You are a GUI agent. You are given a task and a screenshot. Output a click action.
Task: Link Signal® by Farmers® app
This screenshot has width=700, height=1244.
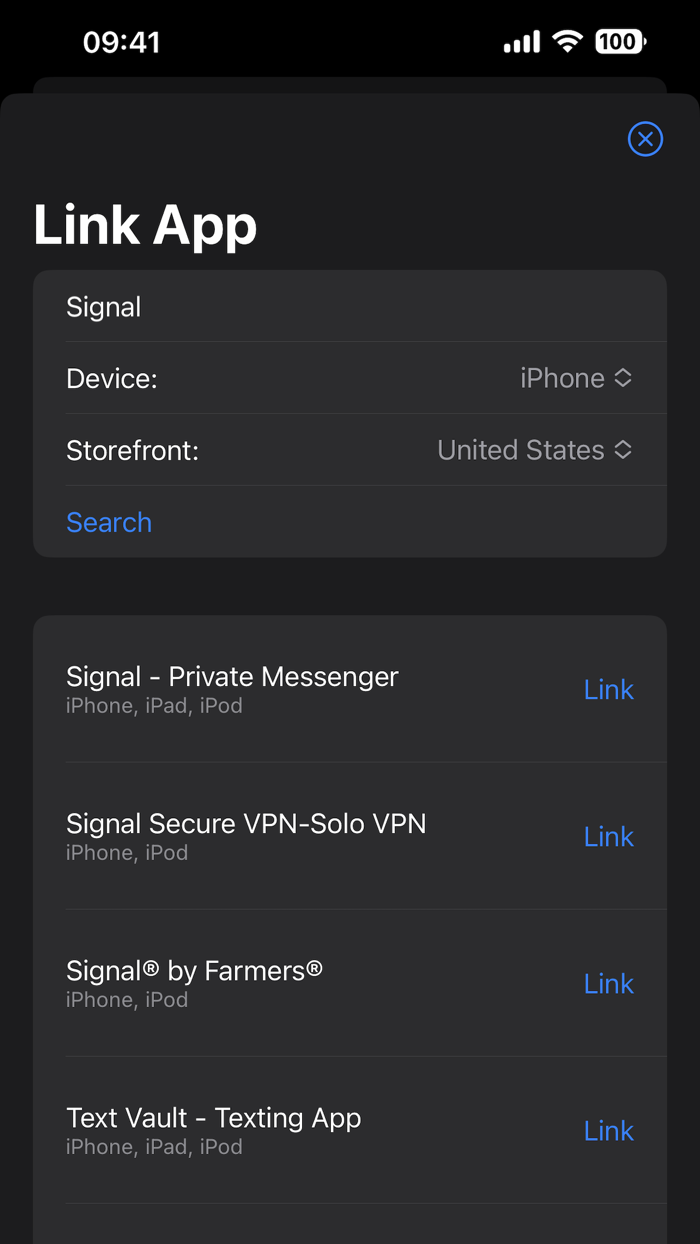(x=608, y=983)
